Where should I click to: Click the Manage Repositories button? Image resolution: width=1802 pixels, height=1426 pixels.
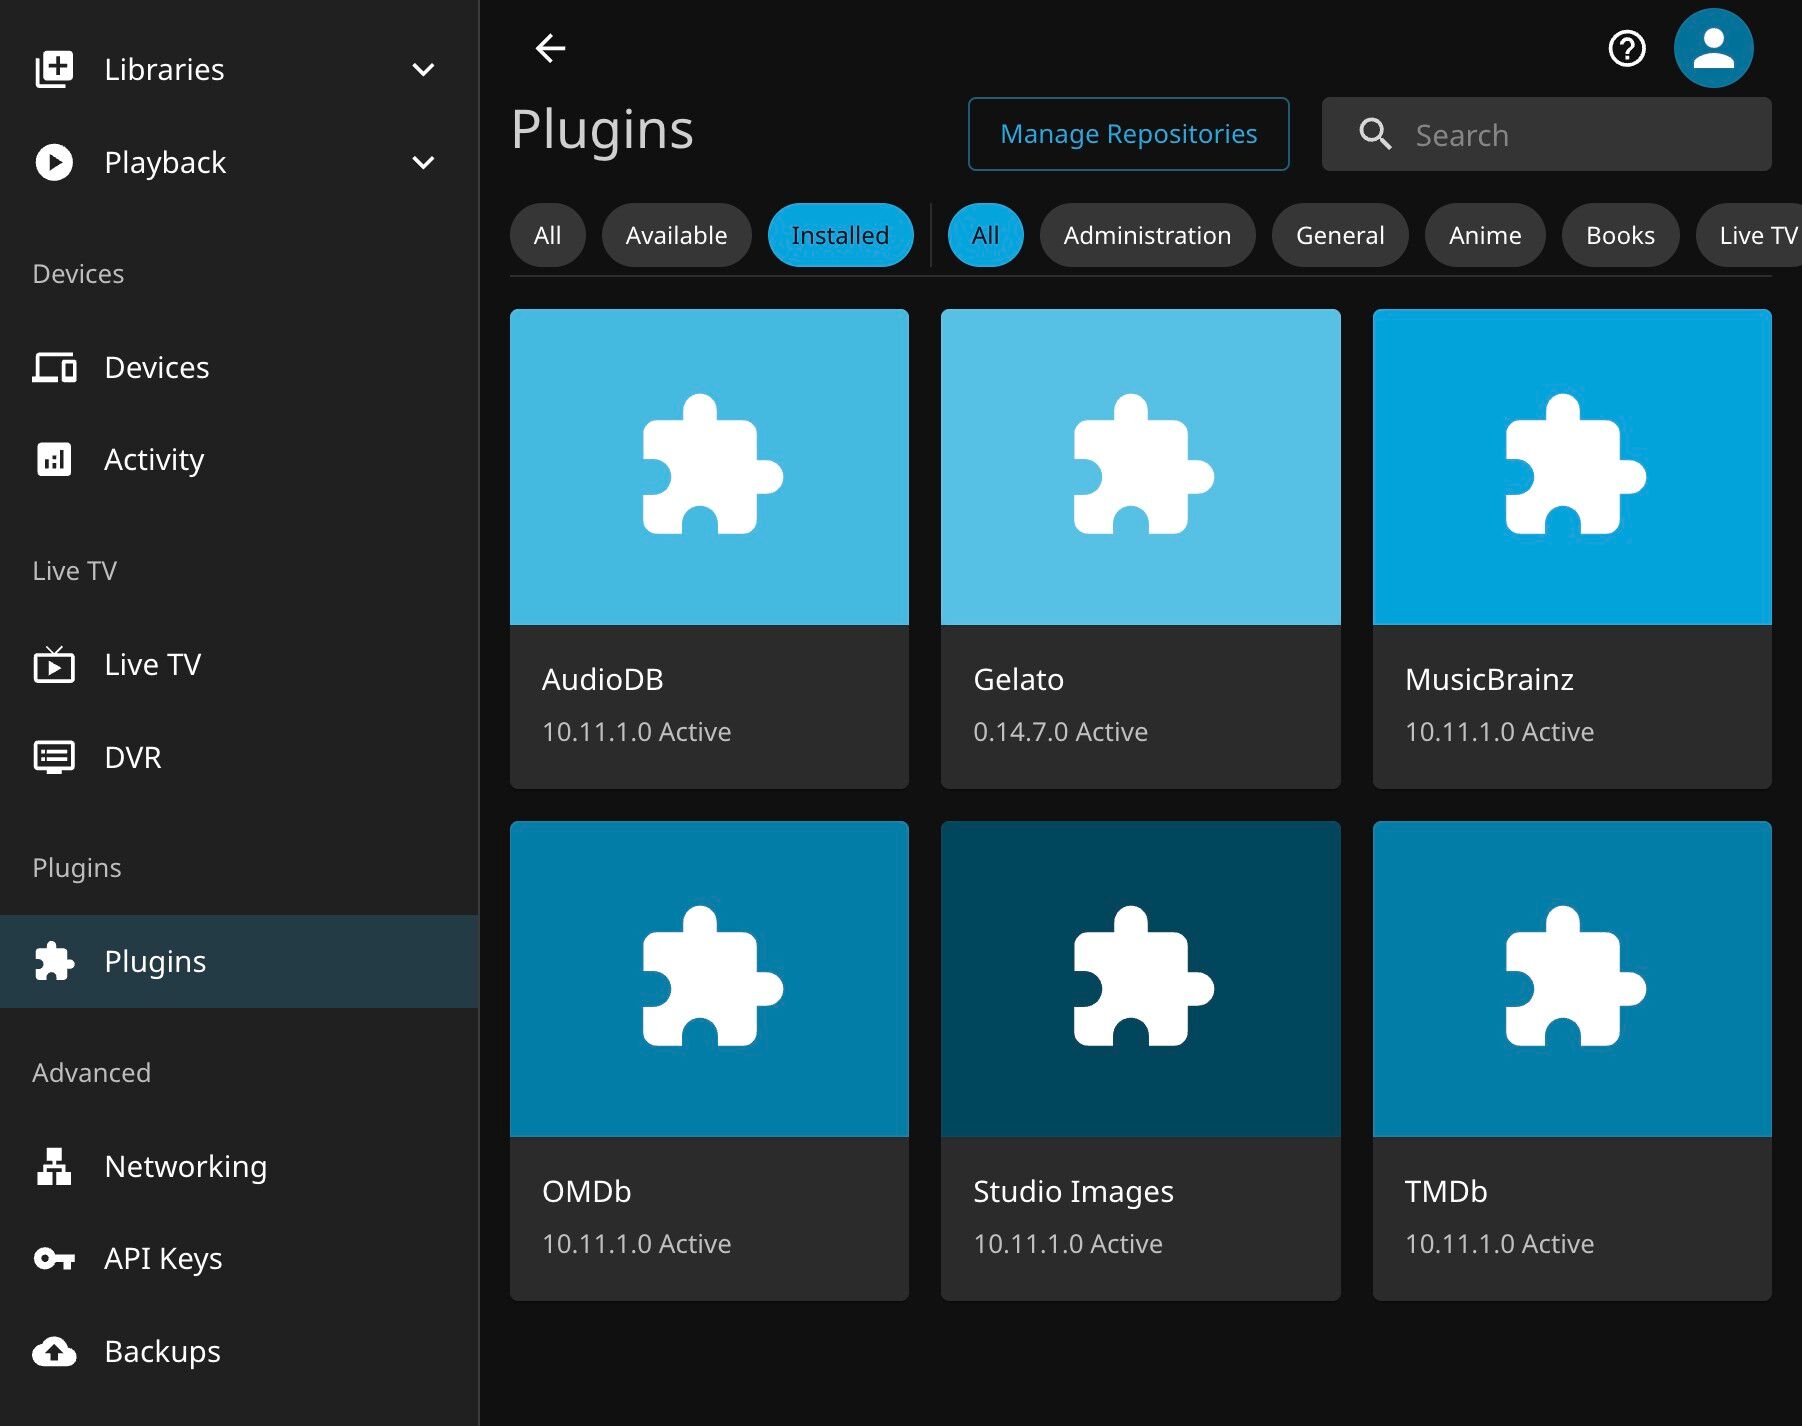tap(1128, 134)
